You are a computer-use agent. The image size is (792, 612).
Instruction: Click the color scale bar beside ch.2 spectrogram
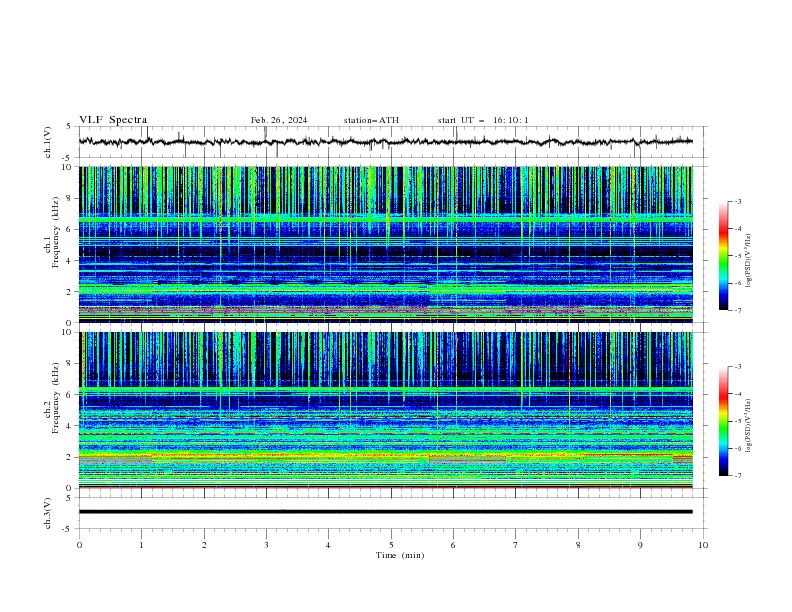click(723, 421)
